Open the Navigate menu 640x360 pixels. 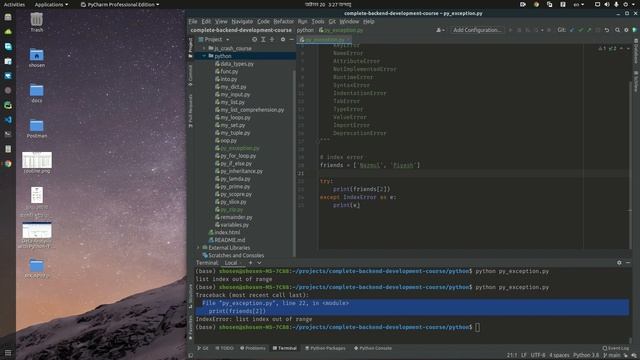point(242,21)
